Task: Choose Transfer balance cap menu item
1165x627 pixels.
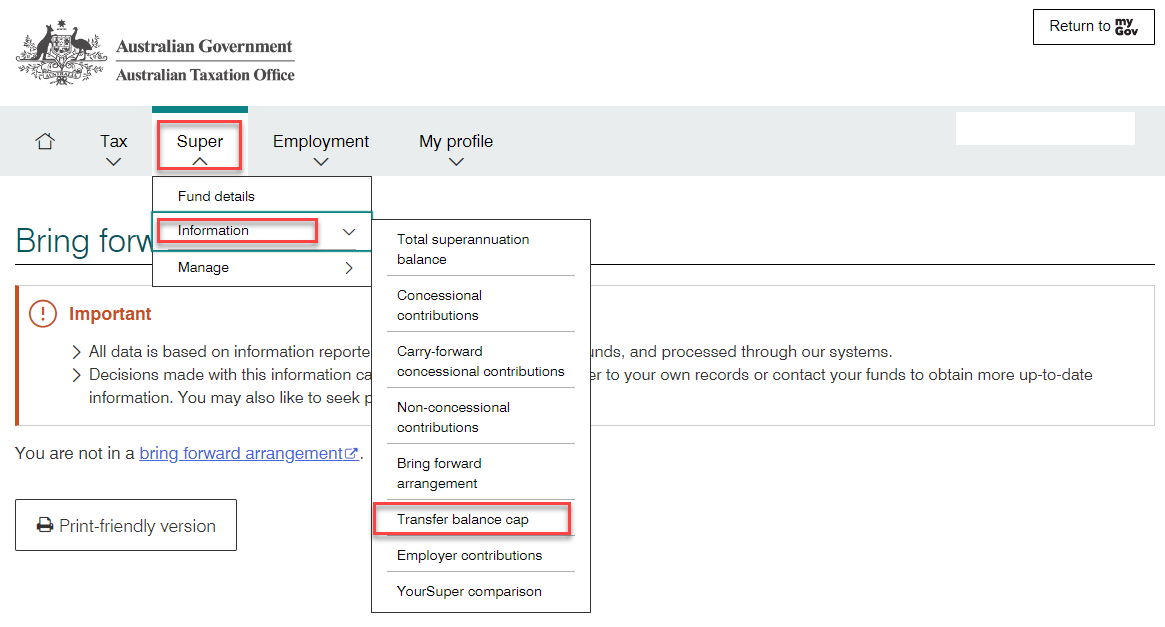Action: (x=463, y=520)
